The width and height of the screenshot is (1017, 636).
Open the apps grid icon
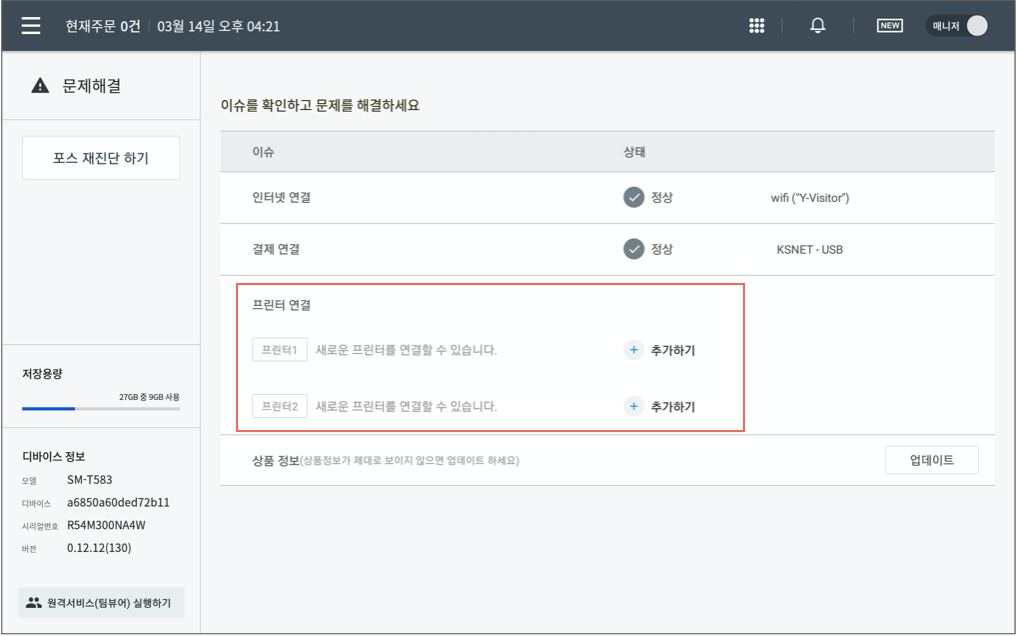point(756,26)
